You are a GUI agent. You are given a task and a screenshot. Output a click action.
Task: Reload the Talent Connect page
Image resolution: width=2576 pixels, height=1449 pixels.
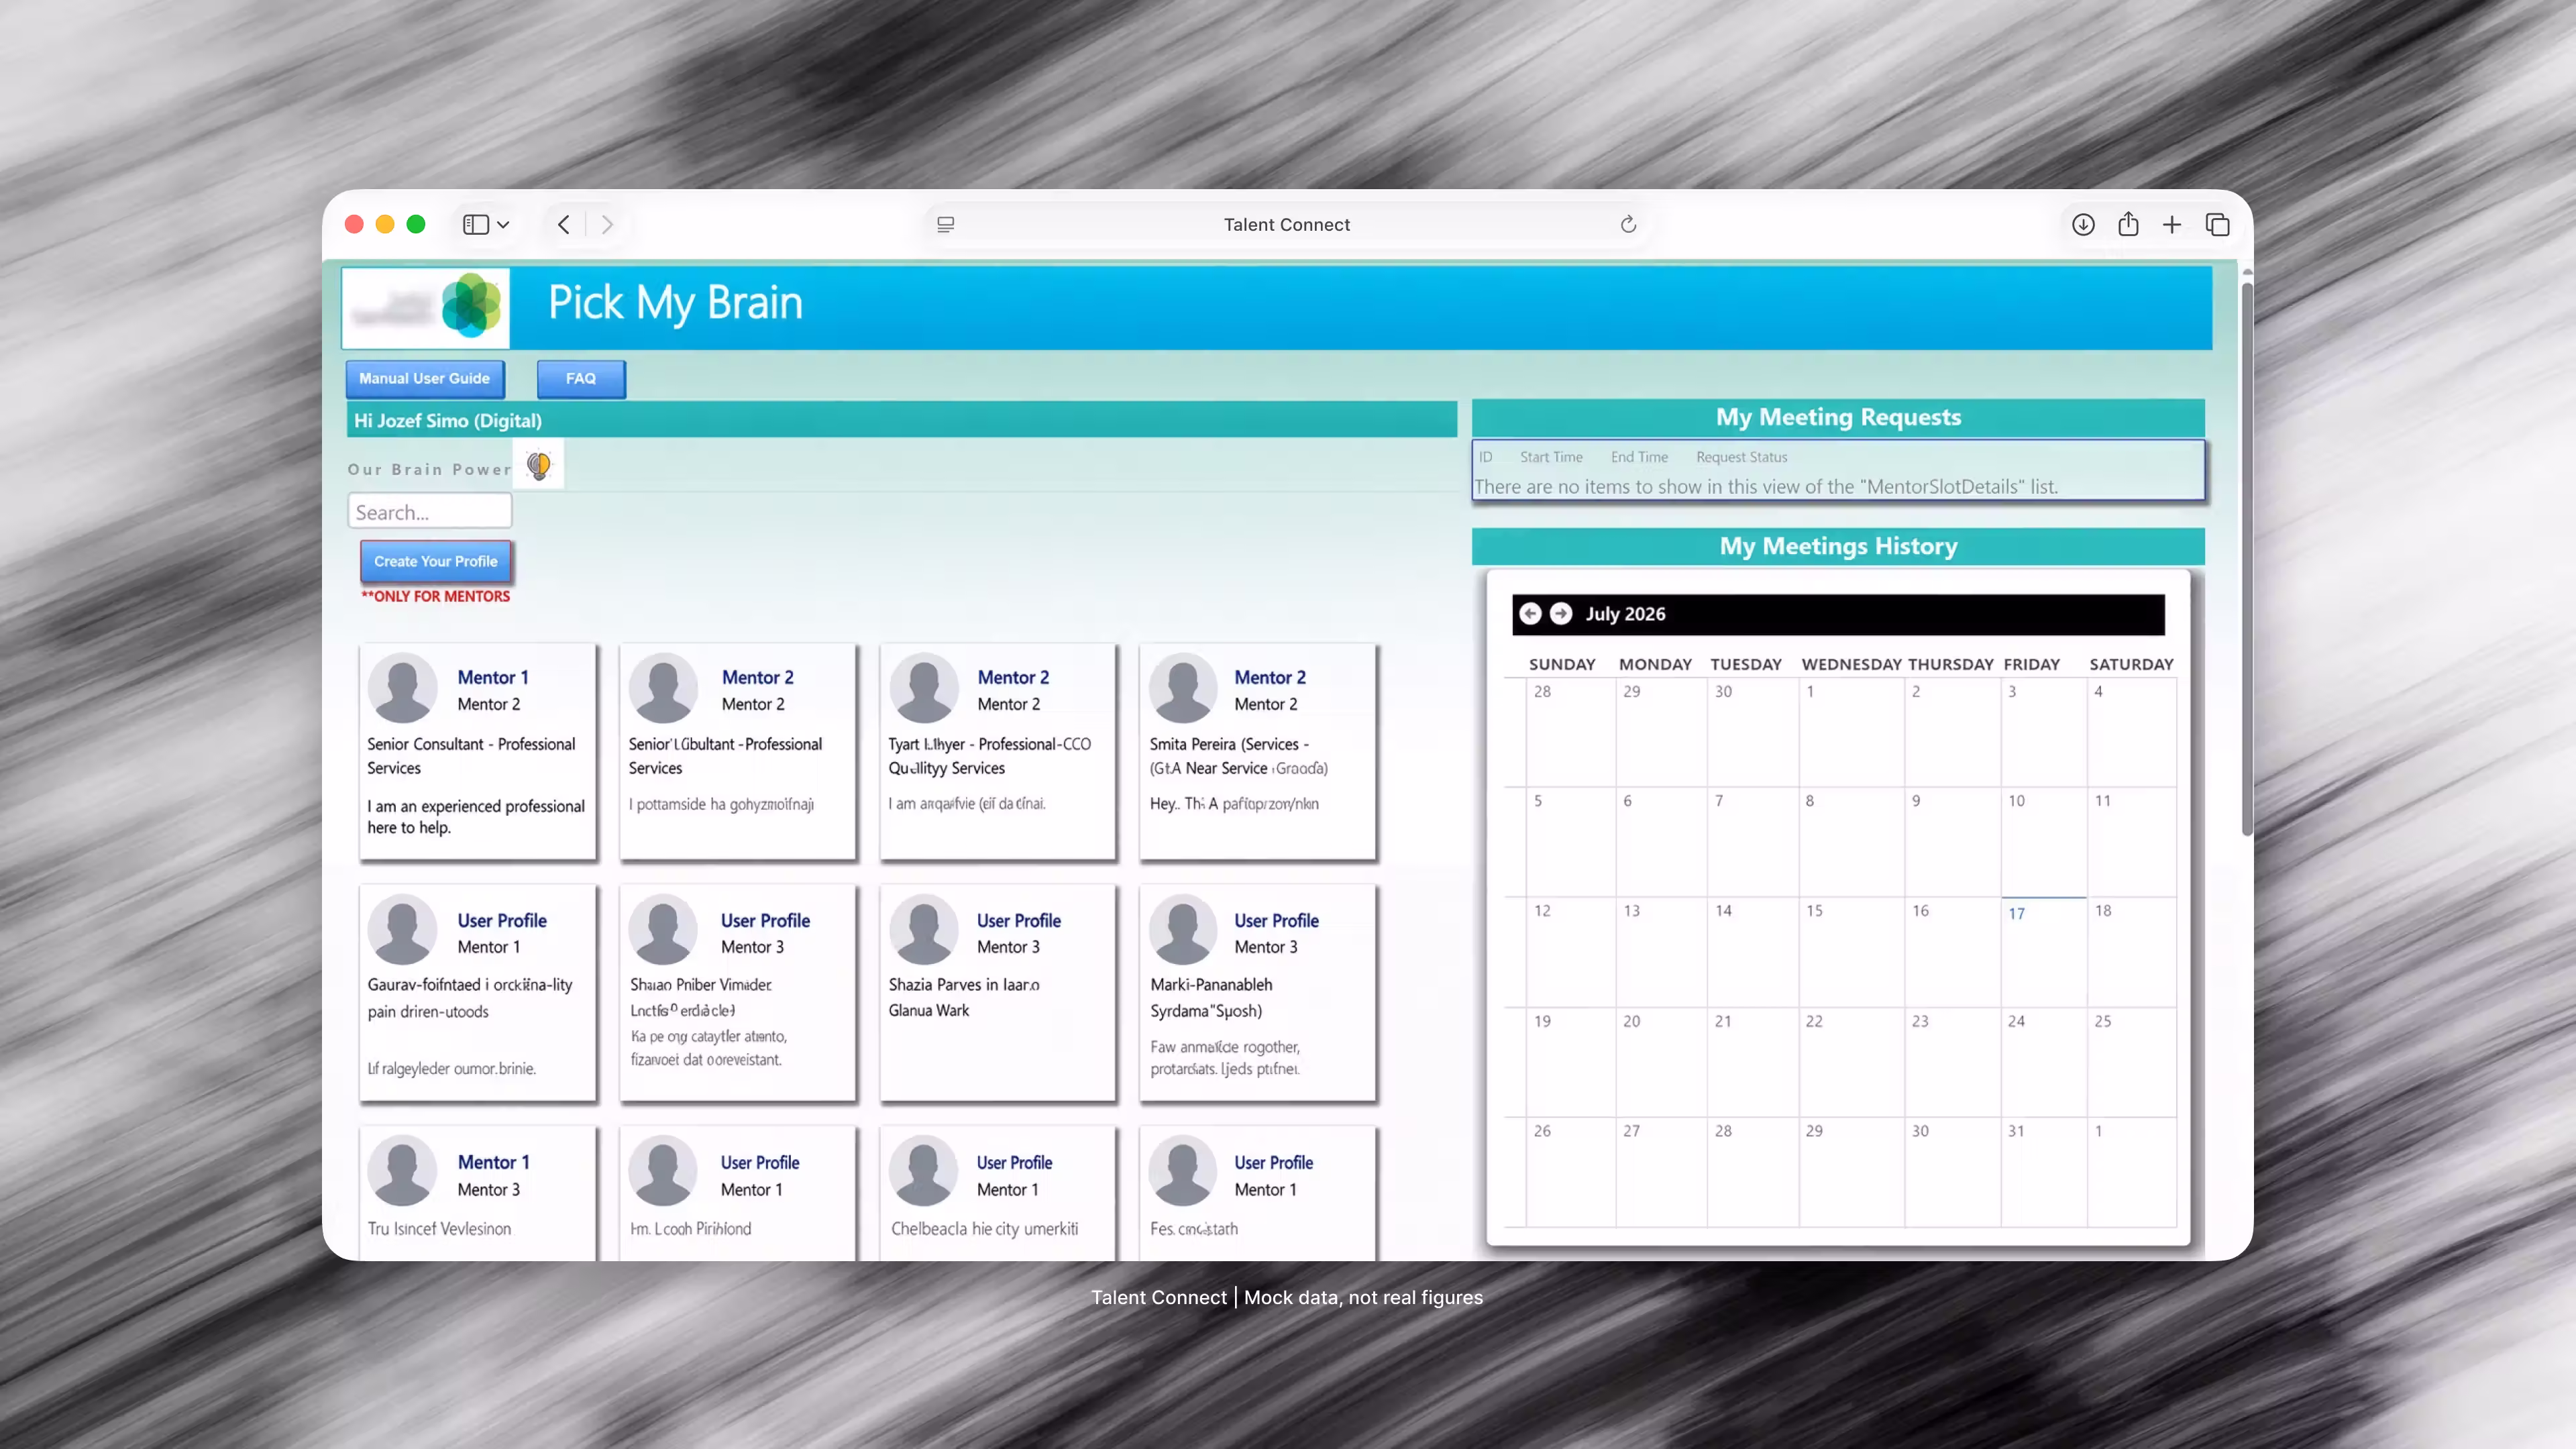click(1628, 224)
